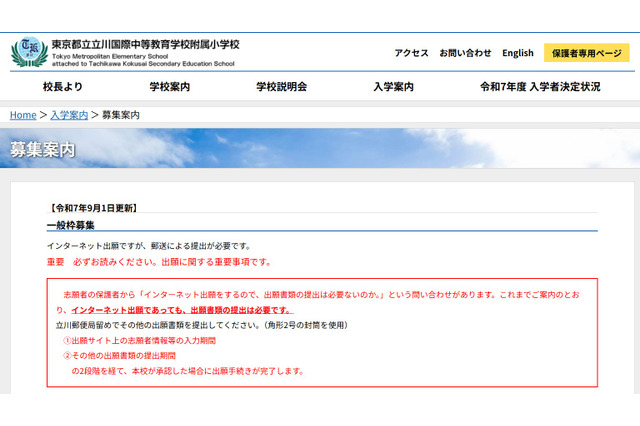Screen dimensions: 640x426
Task: Click the 令和7年9月1日更新 update note
Action: [92, 208]
